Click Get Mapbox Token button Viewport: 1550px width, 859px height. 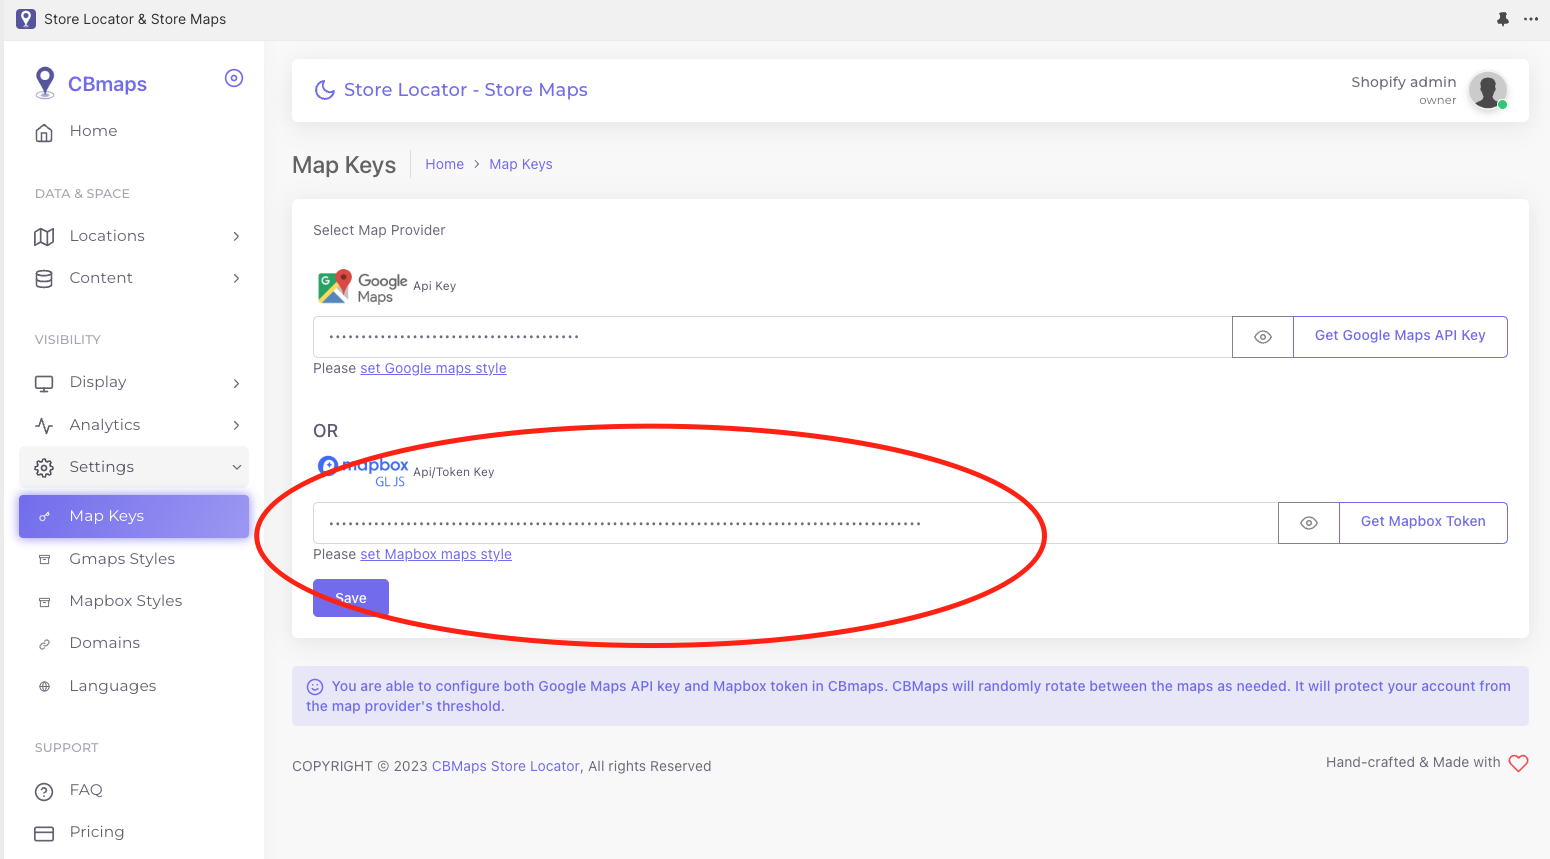pyautogui.click(x=1423, y=523)
